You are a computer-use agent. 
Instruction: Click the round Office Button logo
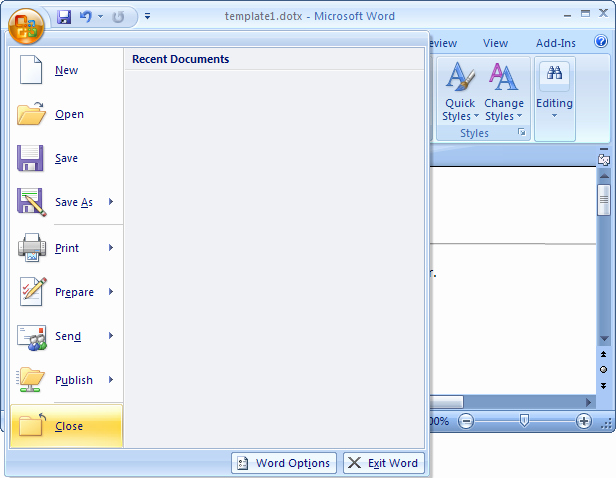[x=26, y=26]
